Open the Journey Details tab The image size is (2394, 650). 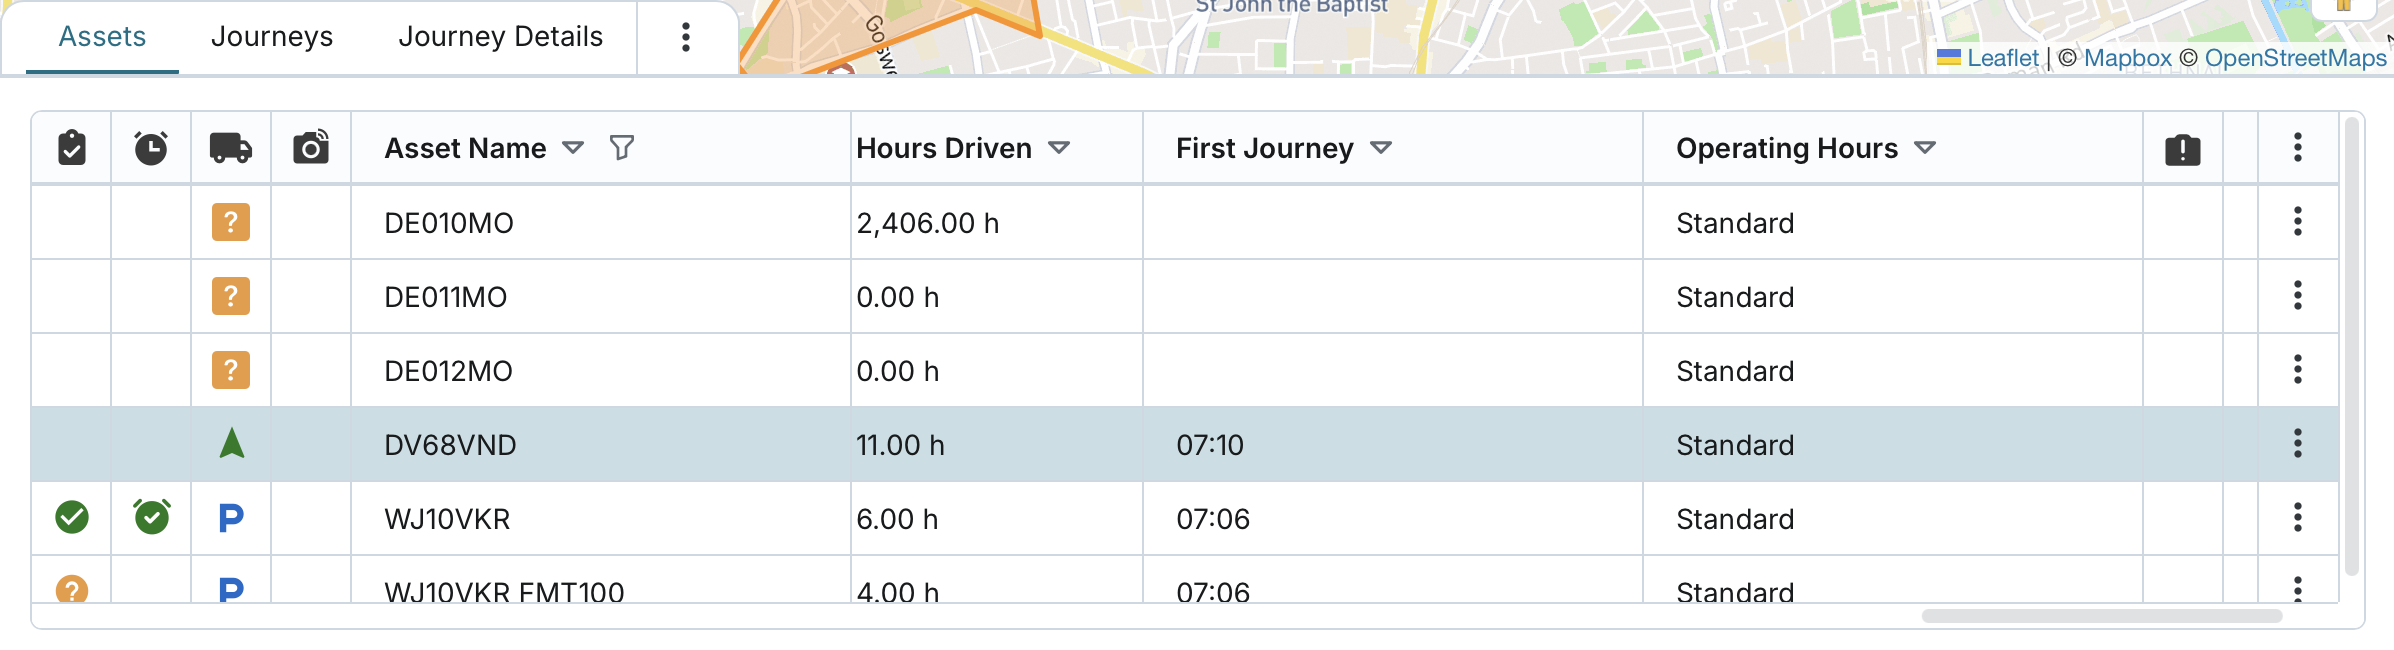pyautogui.click(x=500, y=37)
